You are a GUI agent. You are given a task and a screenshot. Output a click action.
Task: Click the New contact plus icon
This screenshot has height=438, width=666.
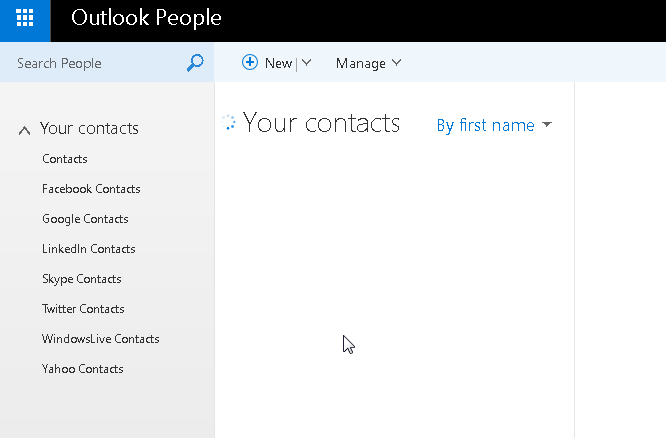tap(250, 63)
